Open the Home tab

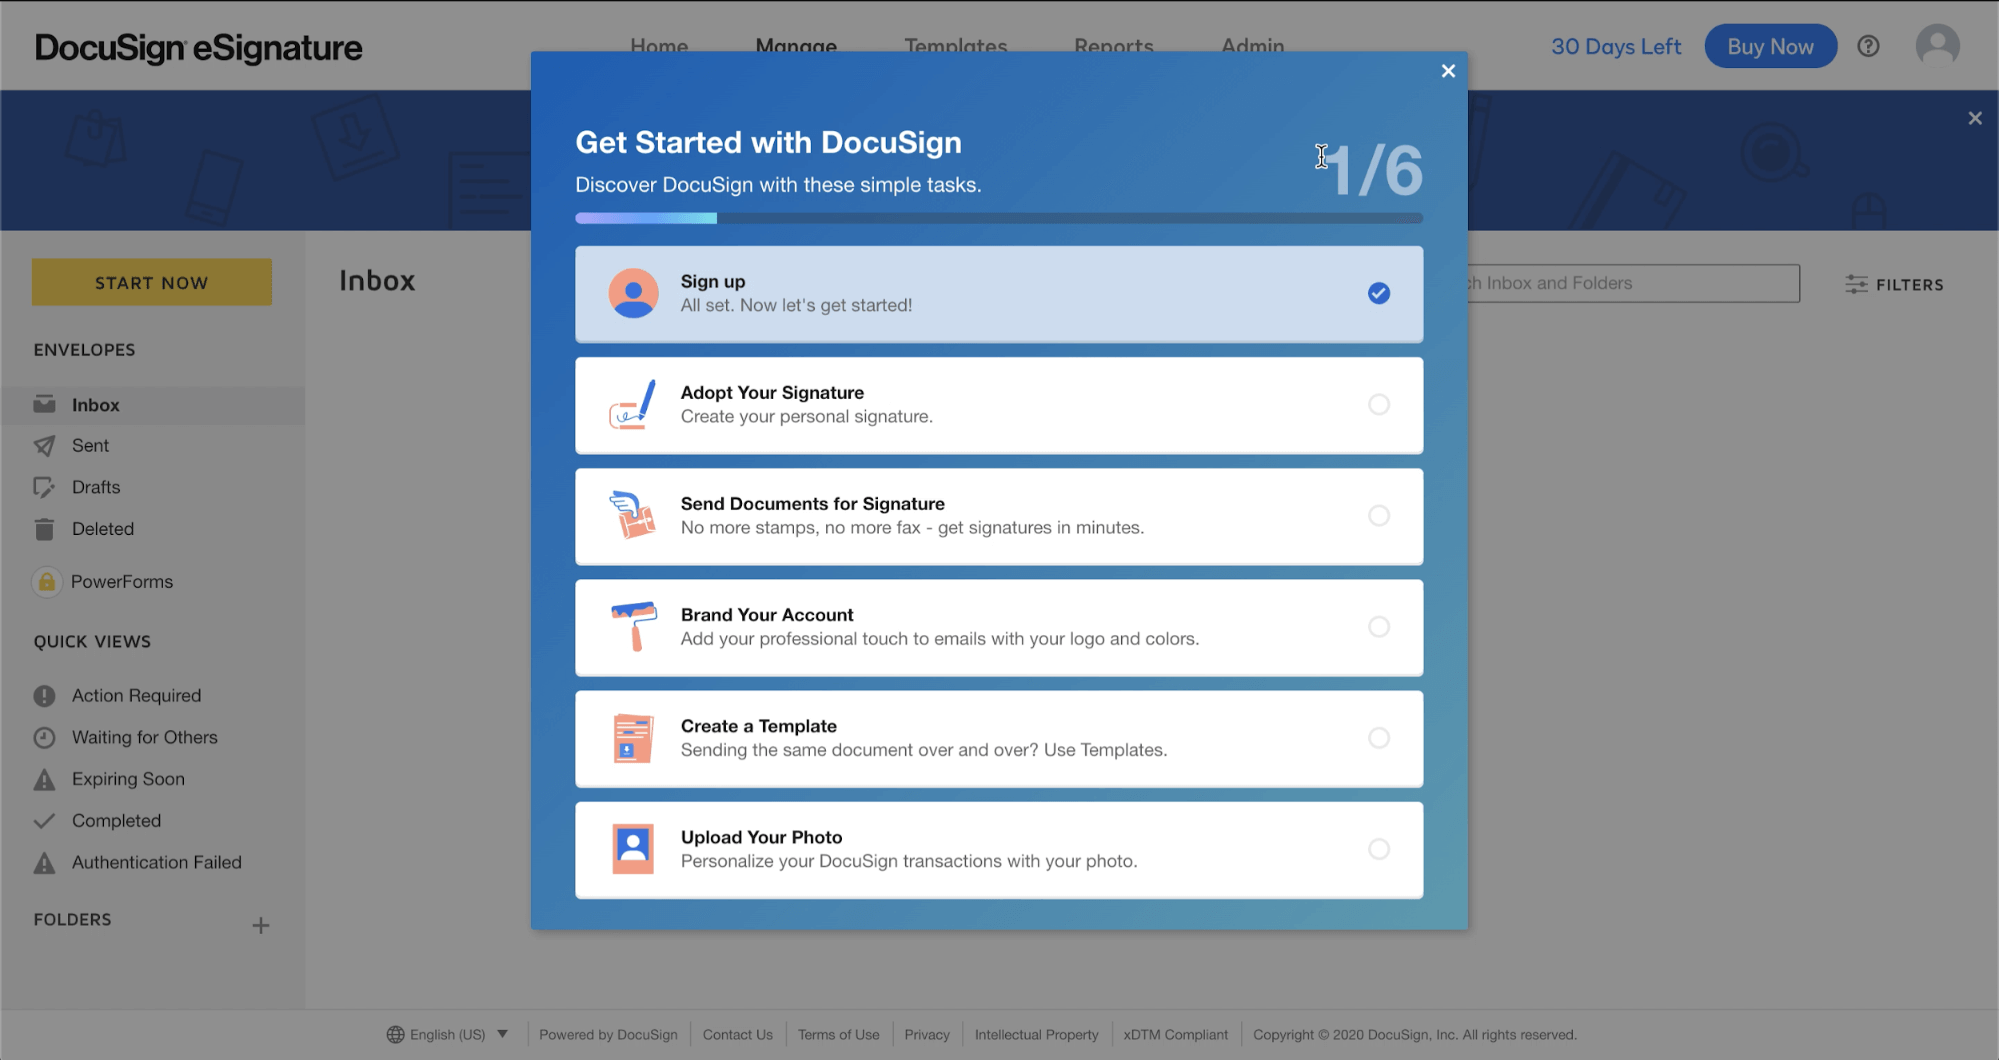[659, 46]
